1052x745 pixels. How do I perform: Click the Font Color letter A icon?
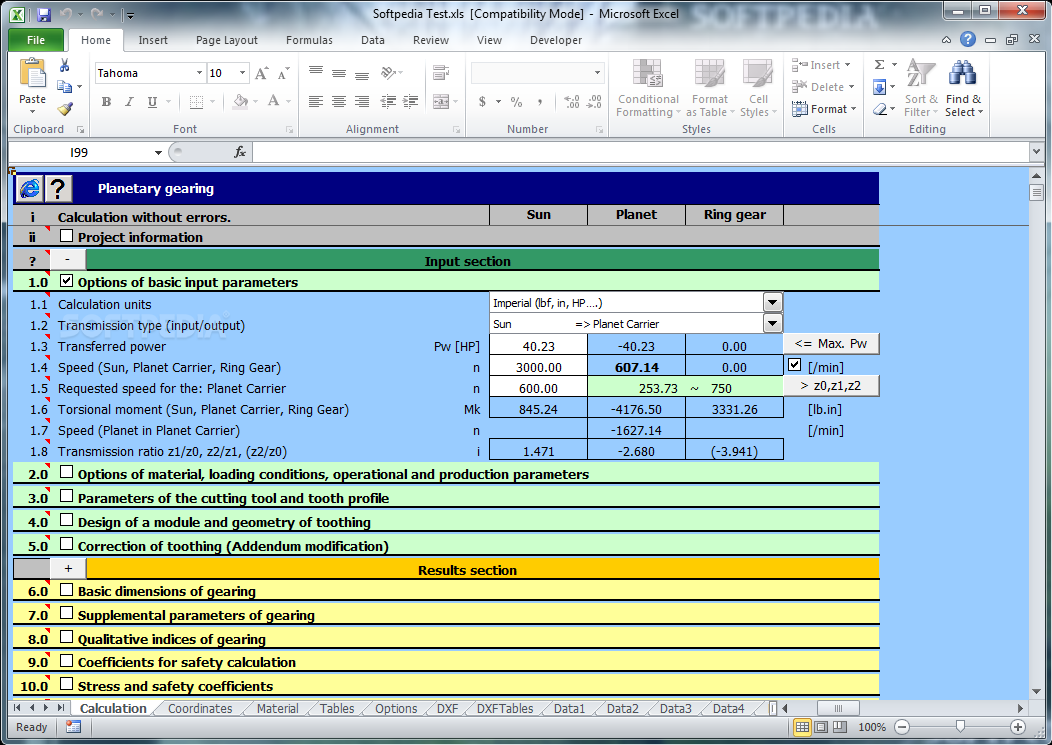click(x=273, y=101)
